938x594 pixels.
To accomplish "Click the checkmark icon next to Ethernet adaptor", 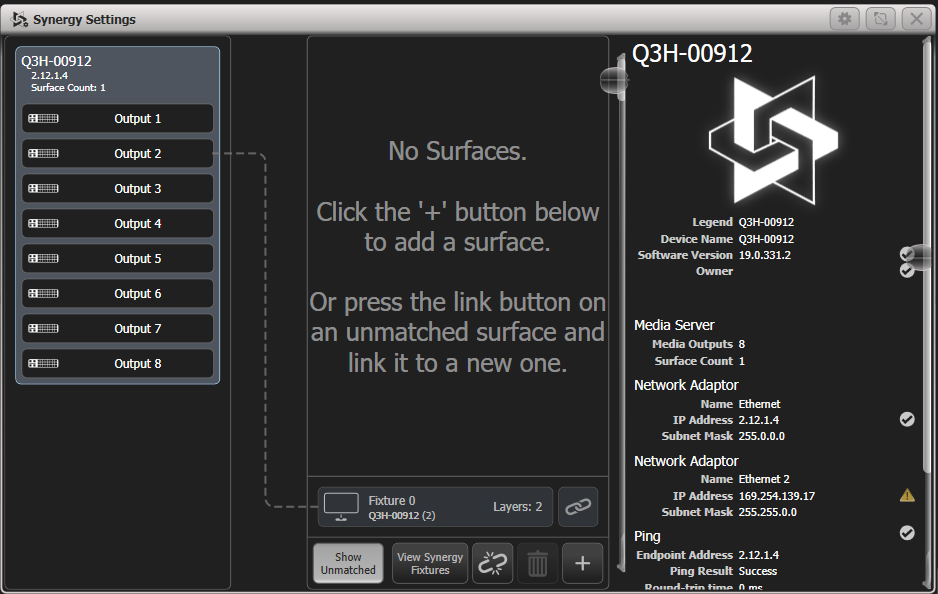I will 907,419.
